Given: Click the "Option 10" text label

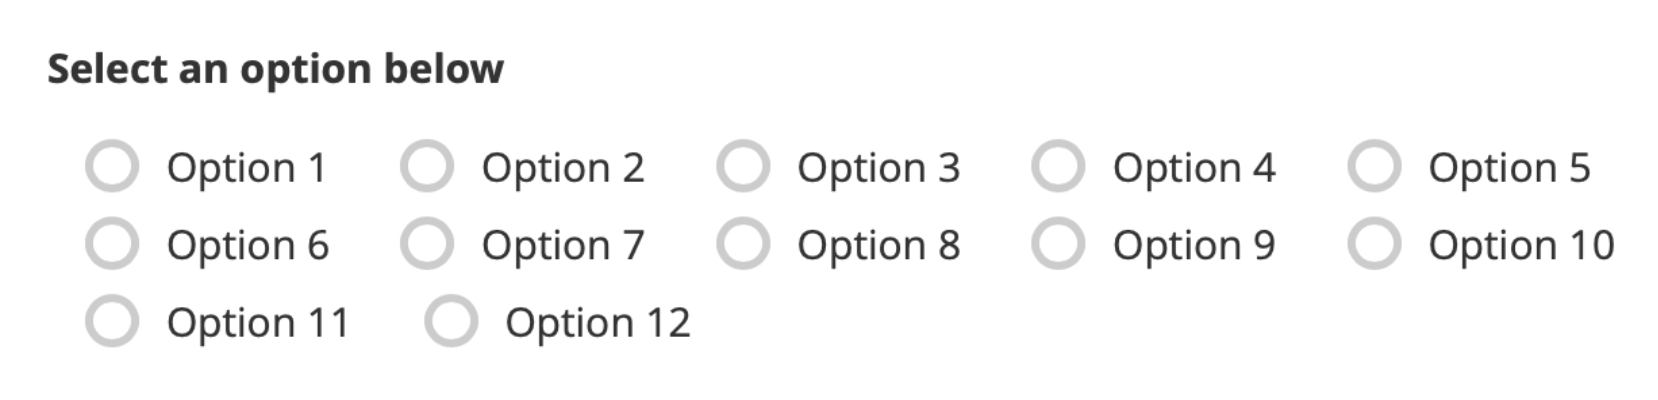Looking at the screenshot, I should point(1520,246).
